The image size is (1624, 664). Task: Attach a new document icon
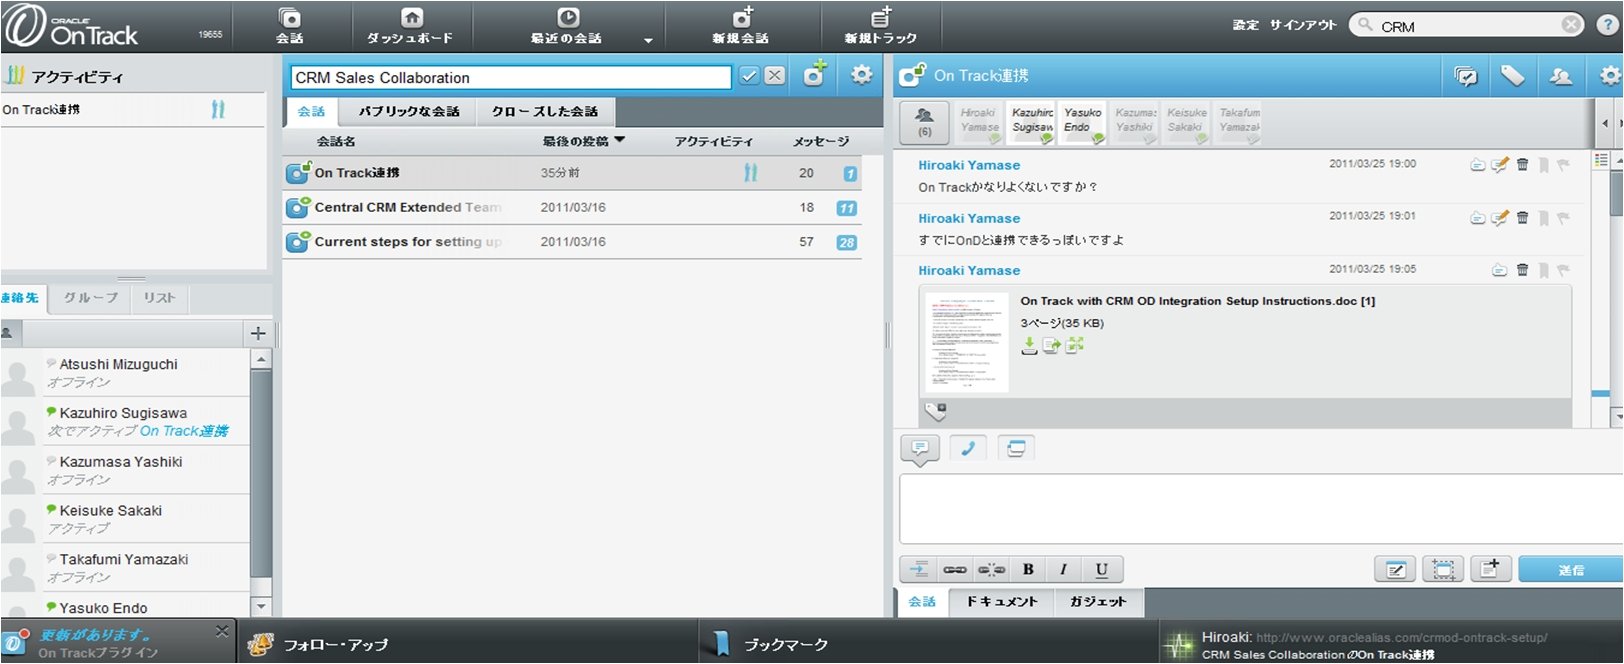tap(1490, 570)
